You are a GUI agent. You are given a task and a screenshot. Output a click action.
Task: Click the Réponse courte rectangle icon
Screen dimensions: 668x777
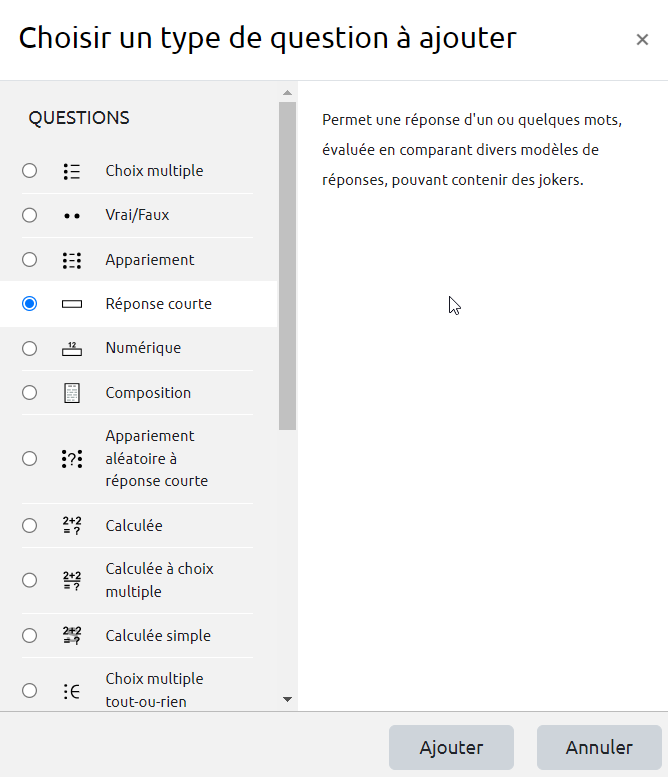71,304
